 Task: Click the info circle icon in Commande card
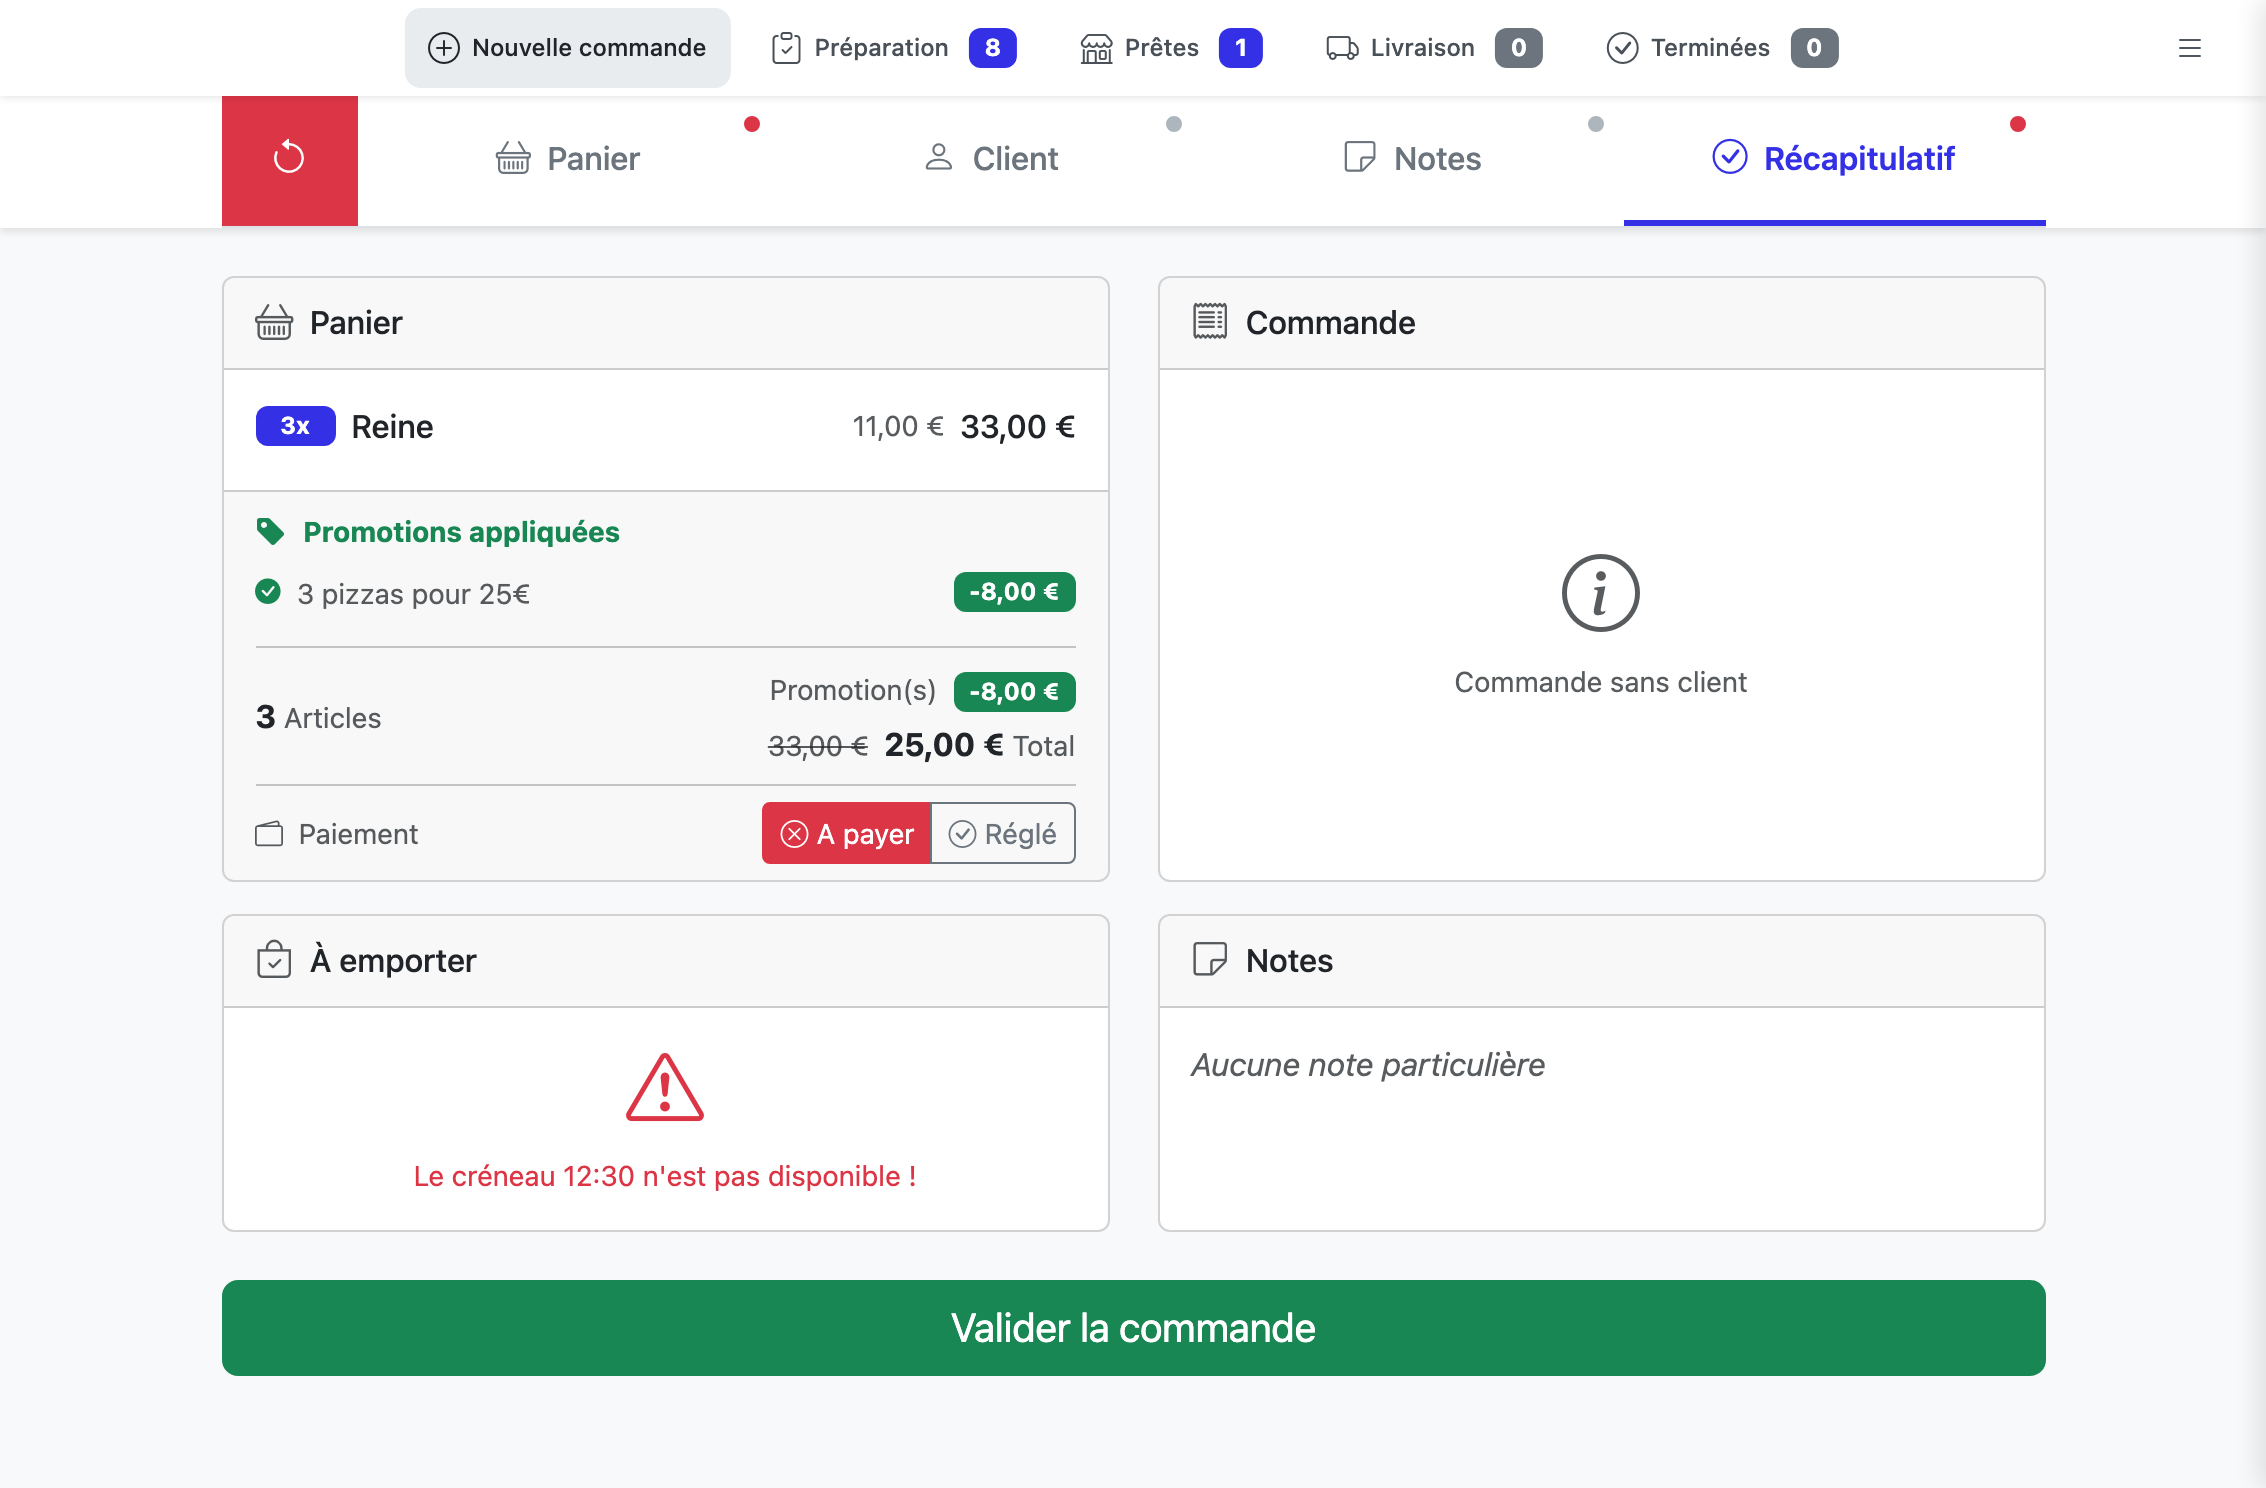tap(1601, 593)
